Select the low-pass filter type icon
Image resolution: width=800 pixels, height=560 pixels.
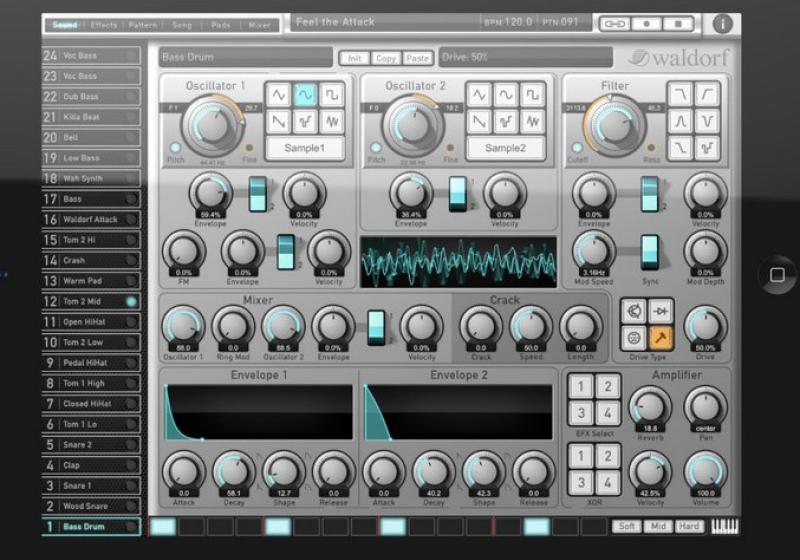point(683,94)
